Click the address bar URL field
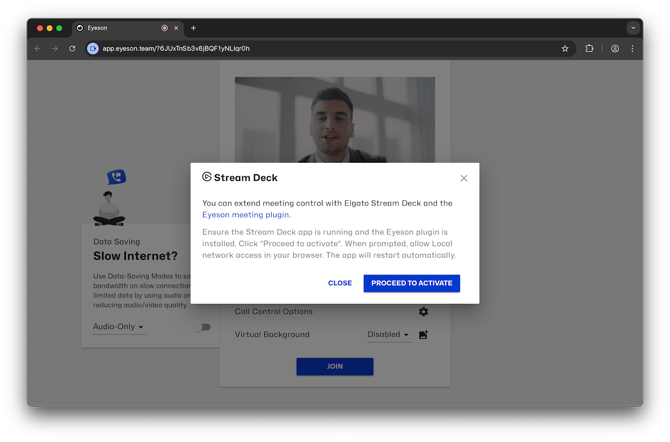Viewport: 670px width, 442px height. [x=300, y=48]
